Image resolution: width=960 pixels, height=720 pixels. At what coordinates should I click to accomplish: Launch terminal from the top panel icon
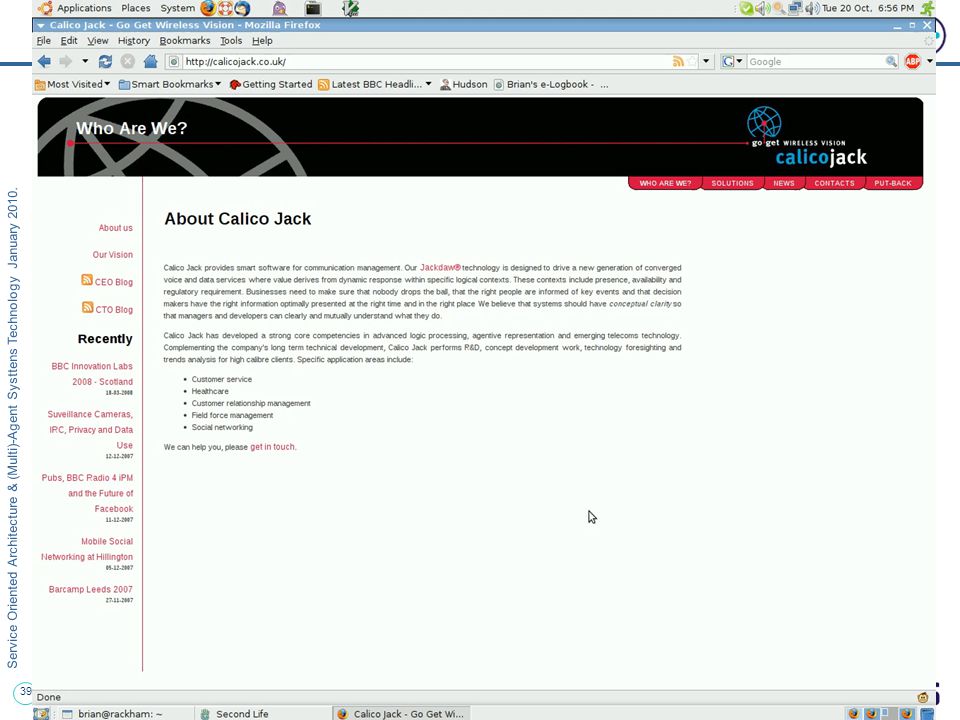coord(313,8)
